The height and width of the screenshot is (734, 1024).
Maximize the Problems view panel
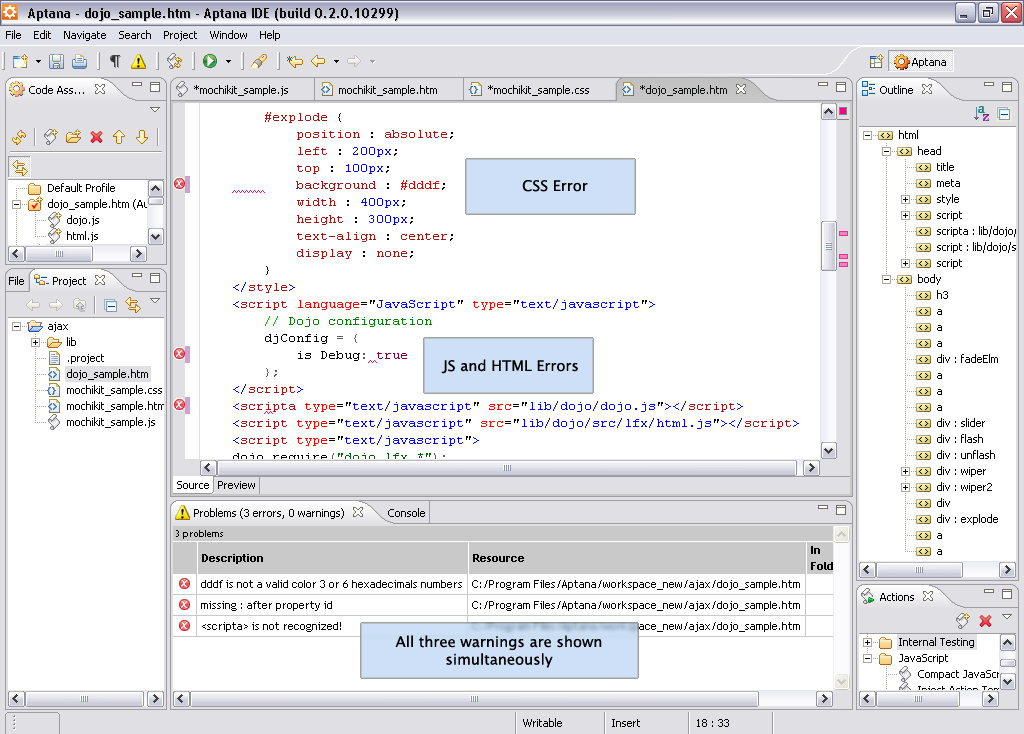tap(841, 510)
